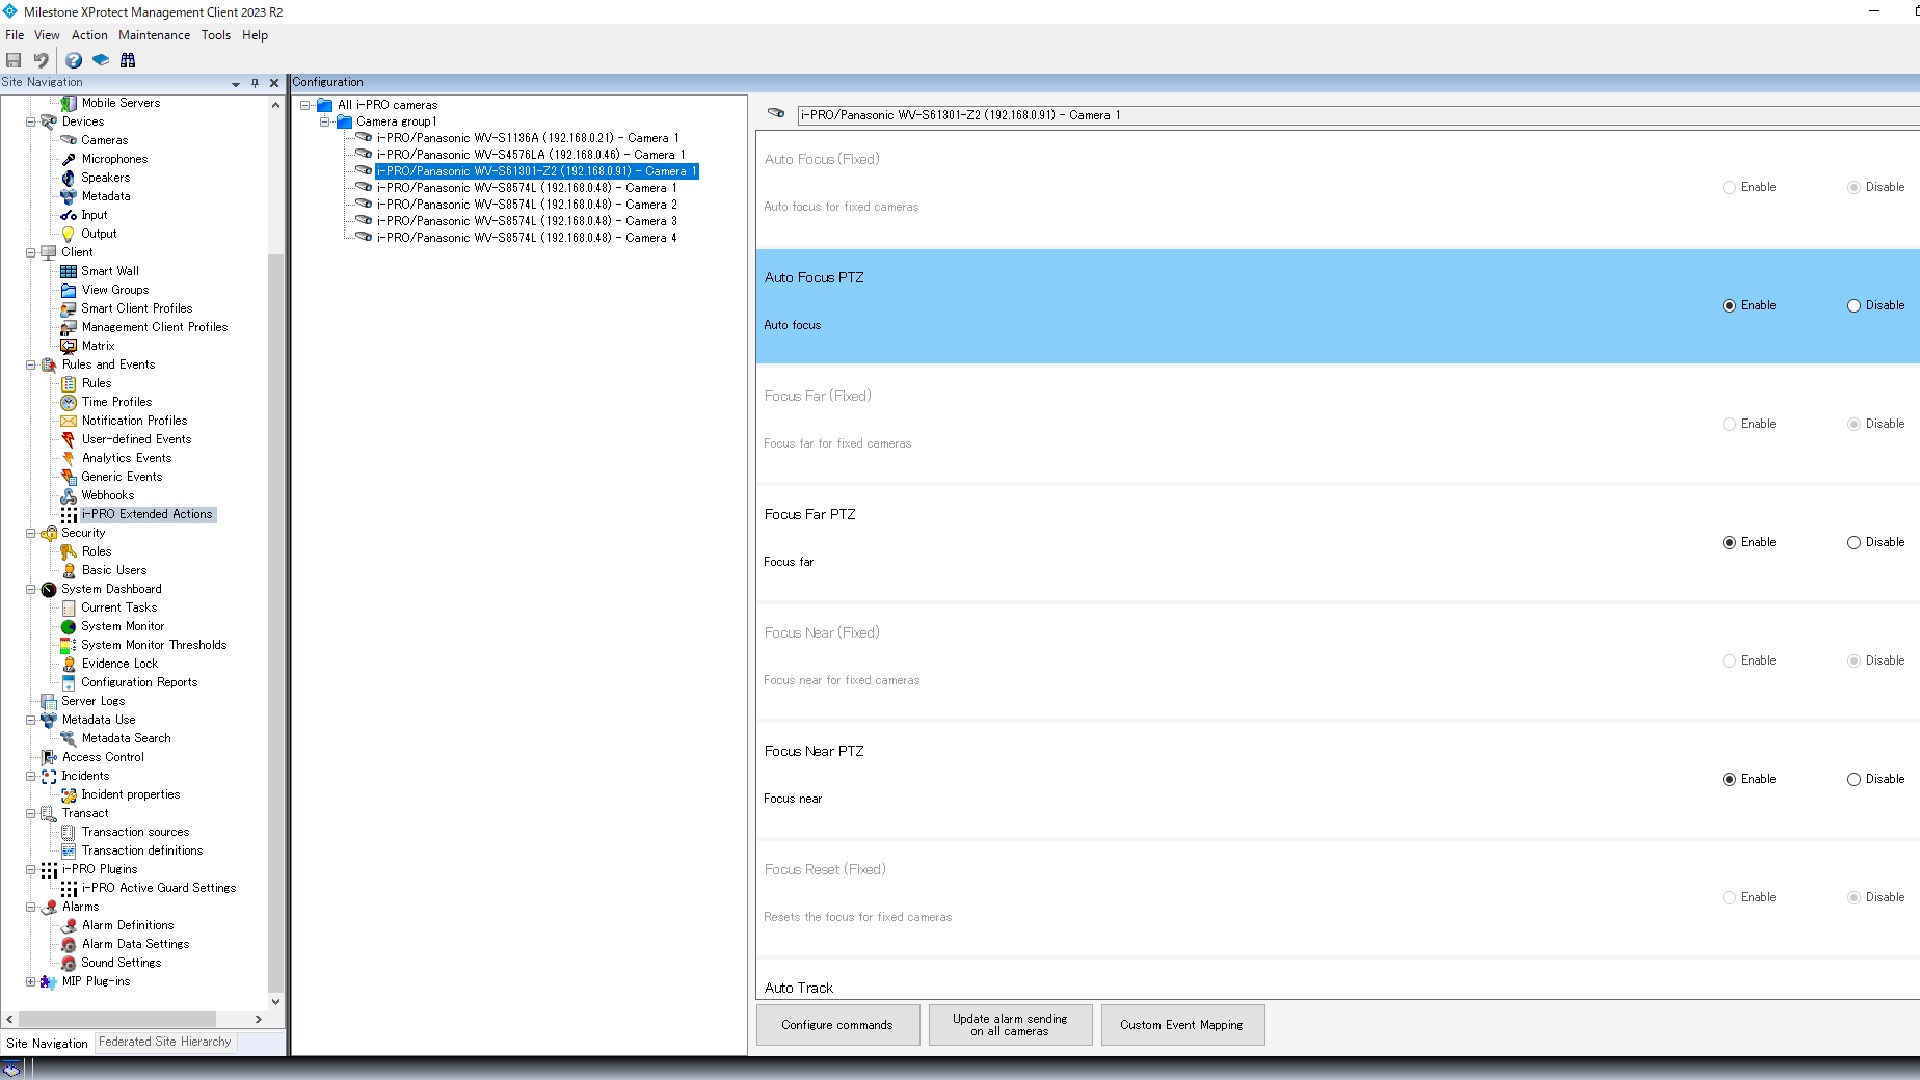Click the i-PRO Active Guard Settings icon
The image size is (1920, 1080).
click(68, 888)
